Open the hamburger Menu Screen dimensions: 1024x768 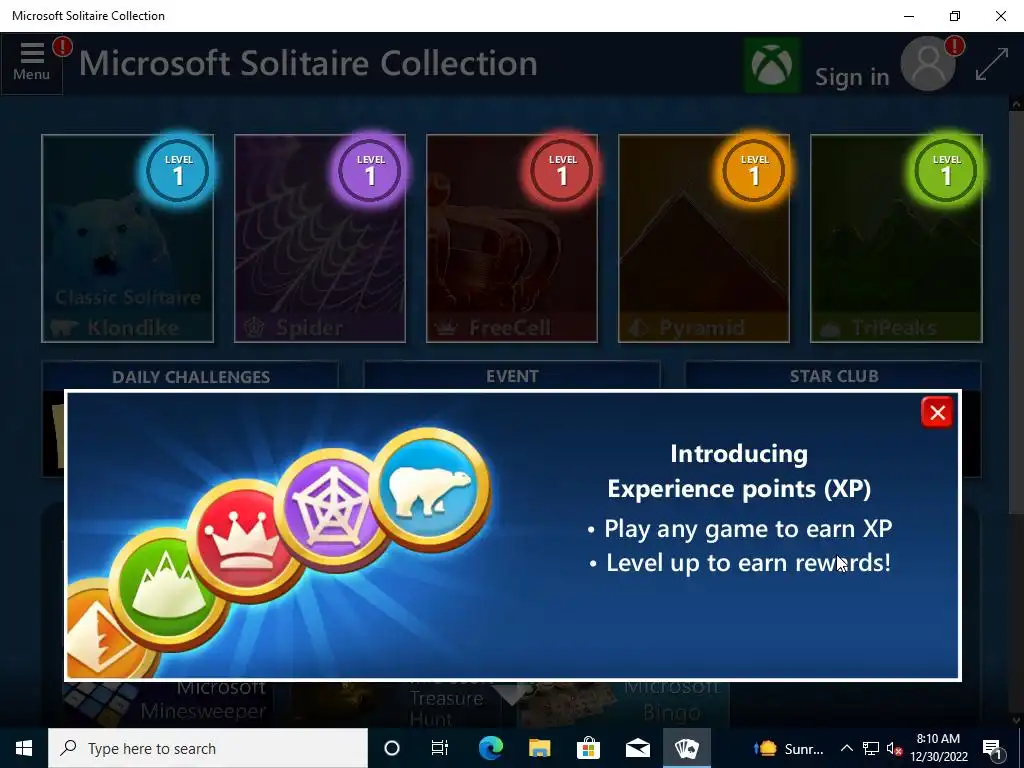pyautogui.click(x=31, y=63)
